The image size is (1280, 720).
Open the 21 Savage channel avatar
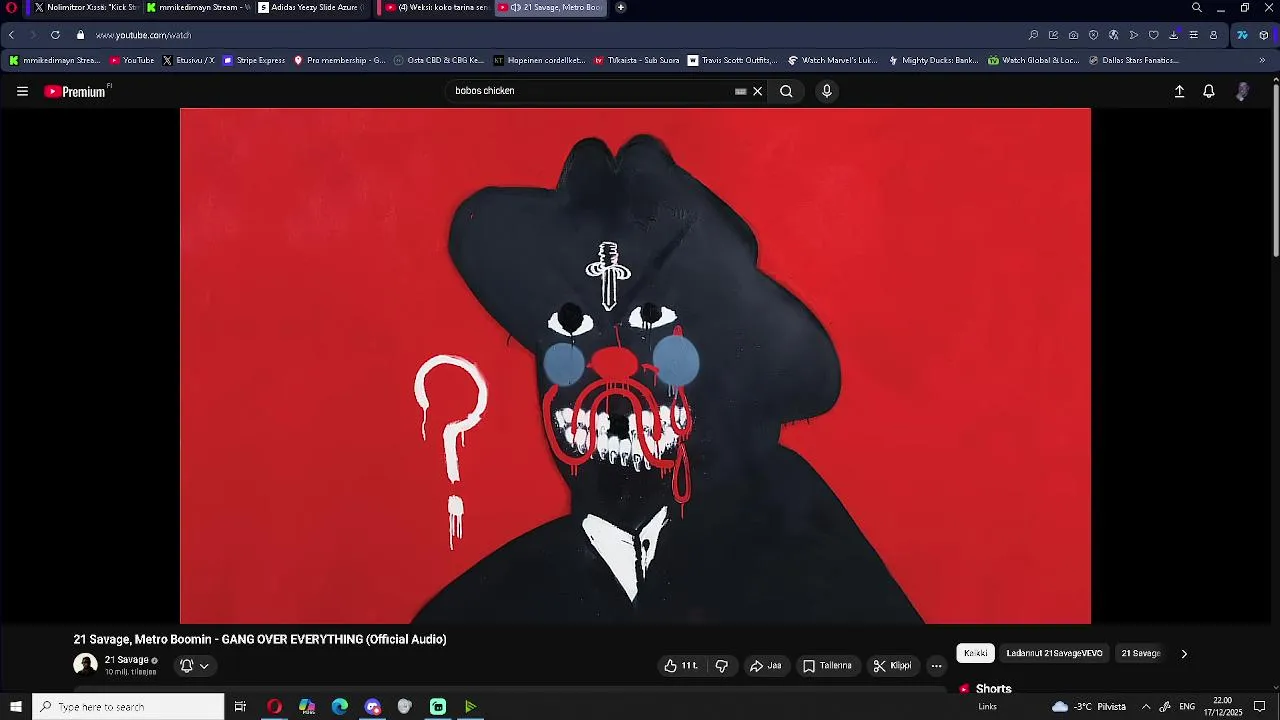coord(86,665)
